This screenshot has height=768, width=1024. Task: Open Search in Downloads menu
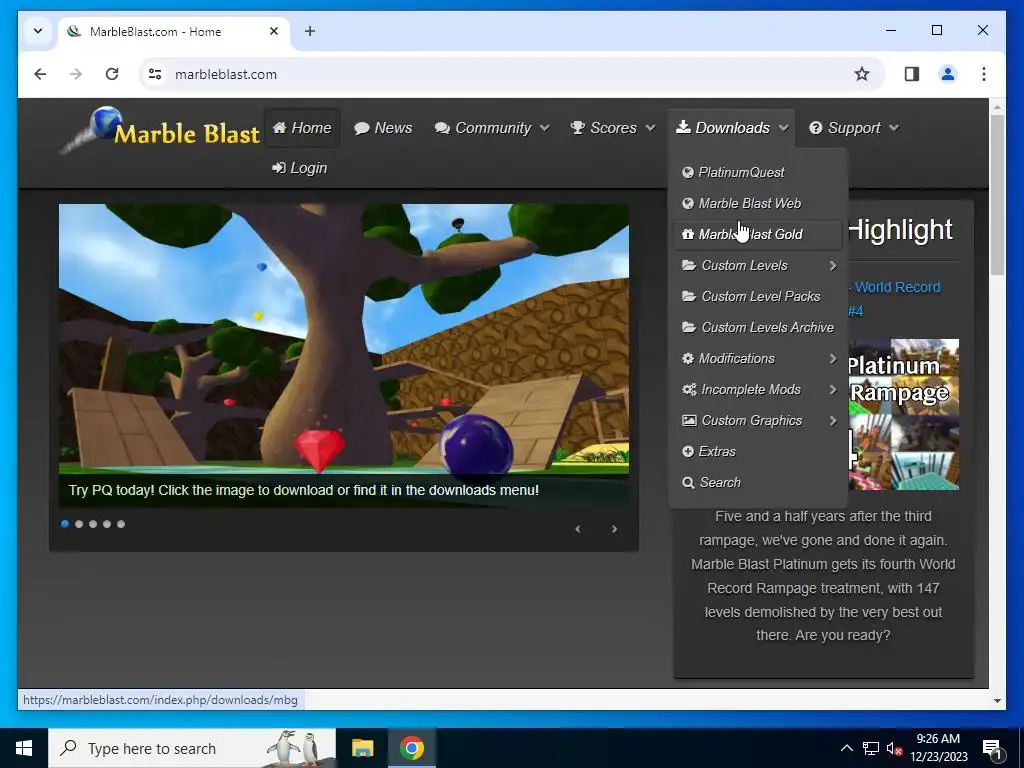point(758,483)
